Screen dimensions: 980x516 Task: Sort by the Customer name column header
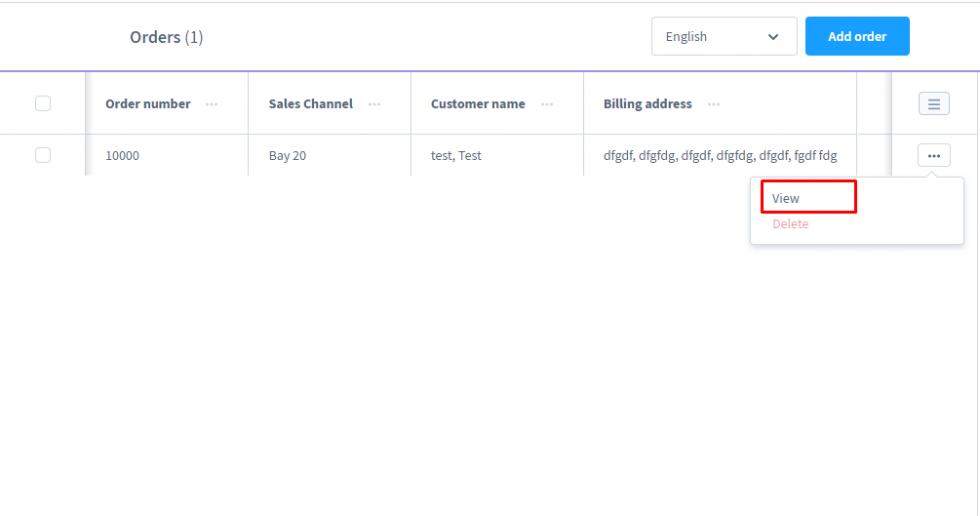pyautogui.click(x=478, y=104)
